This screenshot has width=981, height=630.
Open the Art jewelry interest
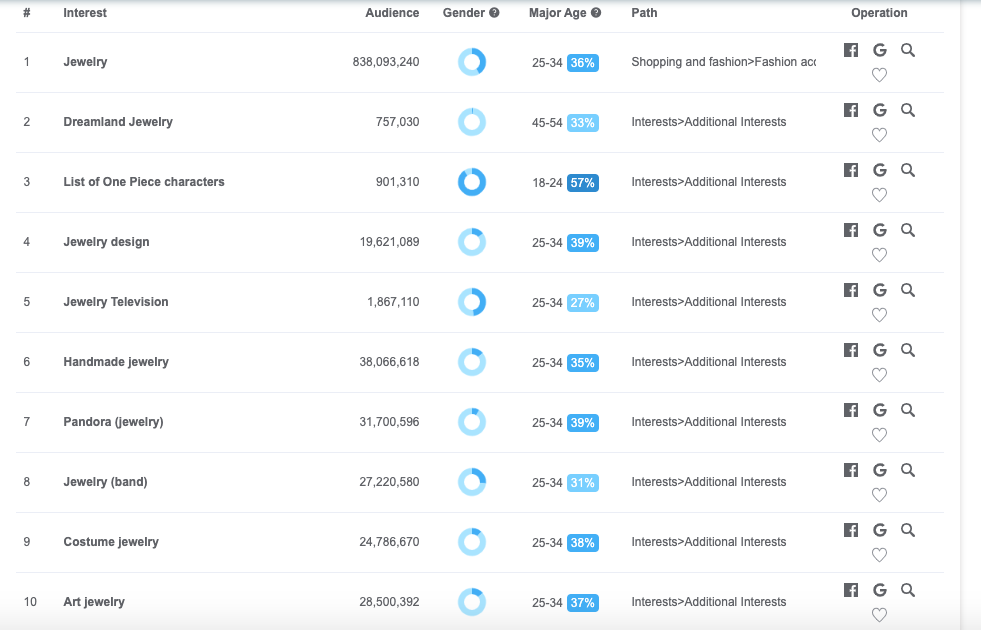coord(94,602)
